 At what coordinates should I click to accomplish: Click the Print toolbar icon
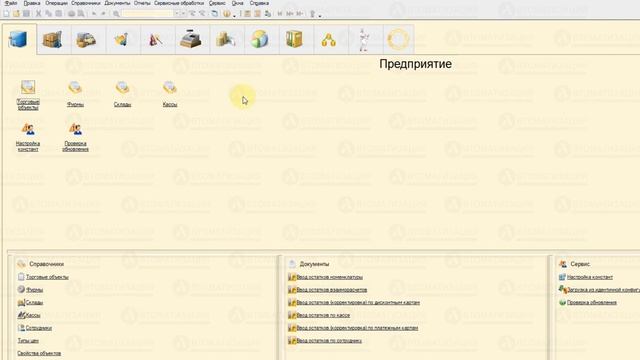coord(71,13)
